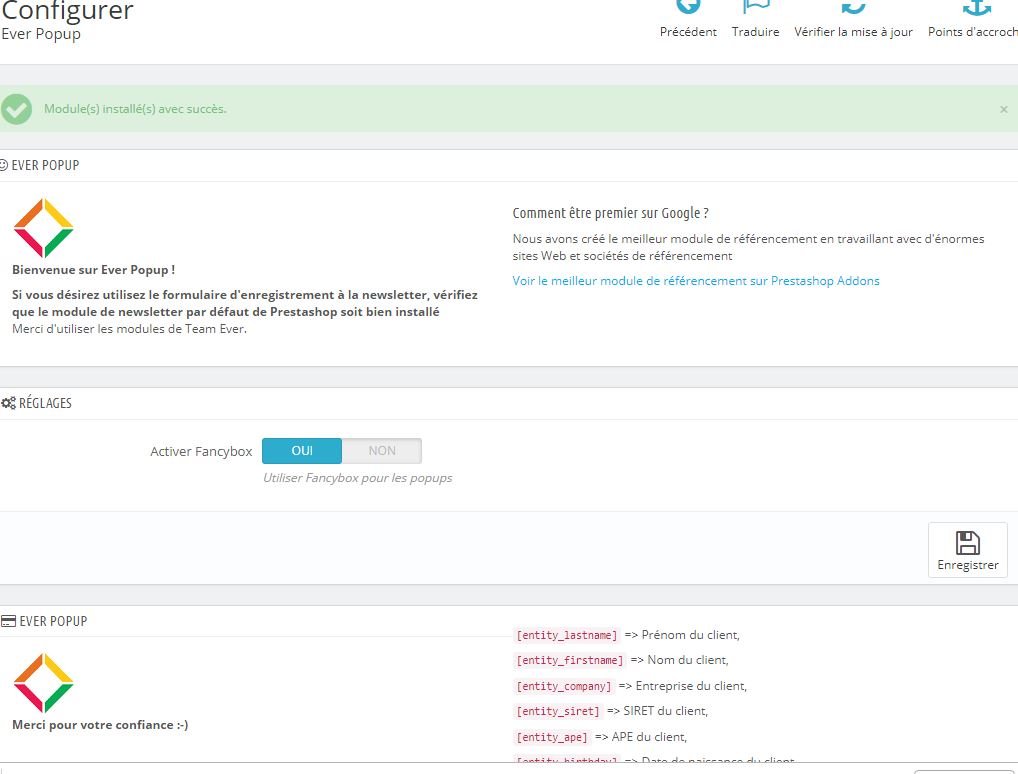Select the [entity_lastname] code tag
1018x774 pixels.
567,635
